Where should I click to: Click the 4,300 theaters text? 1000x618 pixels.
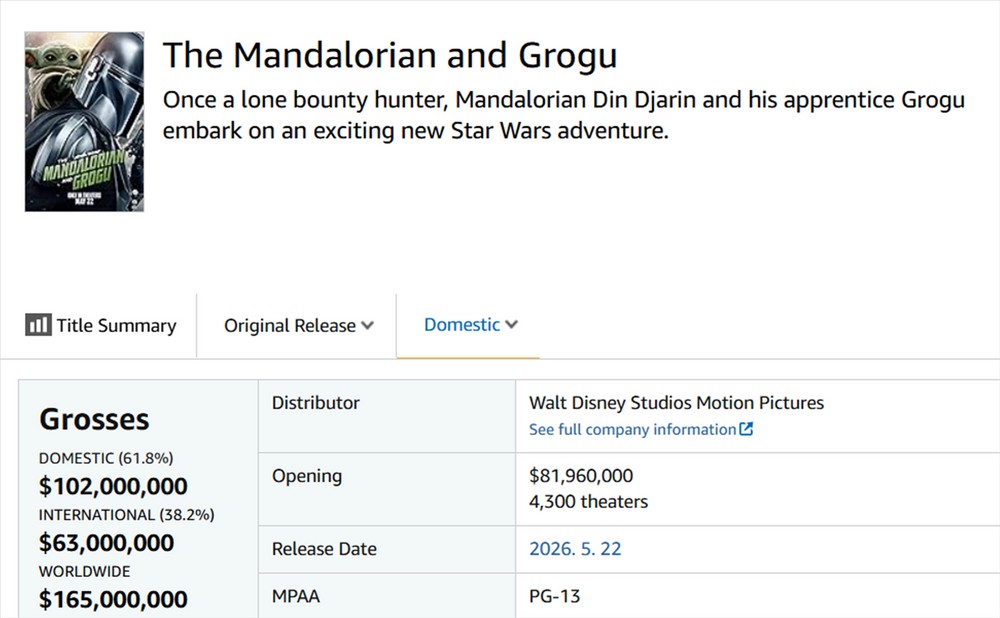(x=588, y=501)
